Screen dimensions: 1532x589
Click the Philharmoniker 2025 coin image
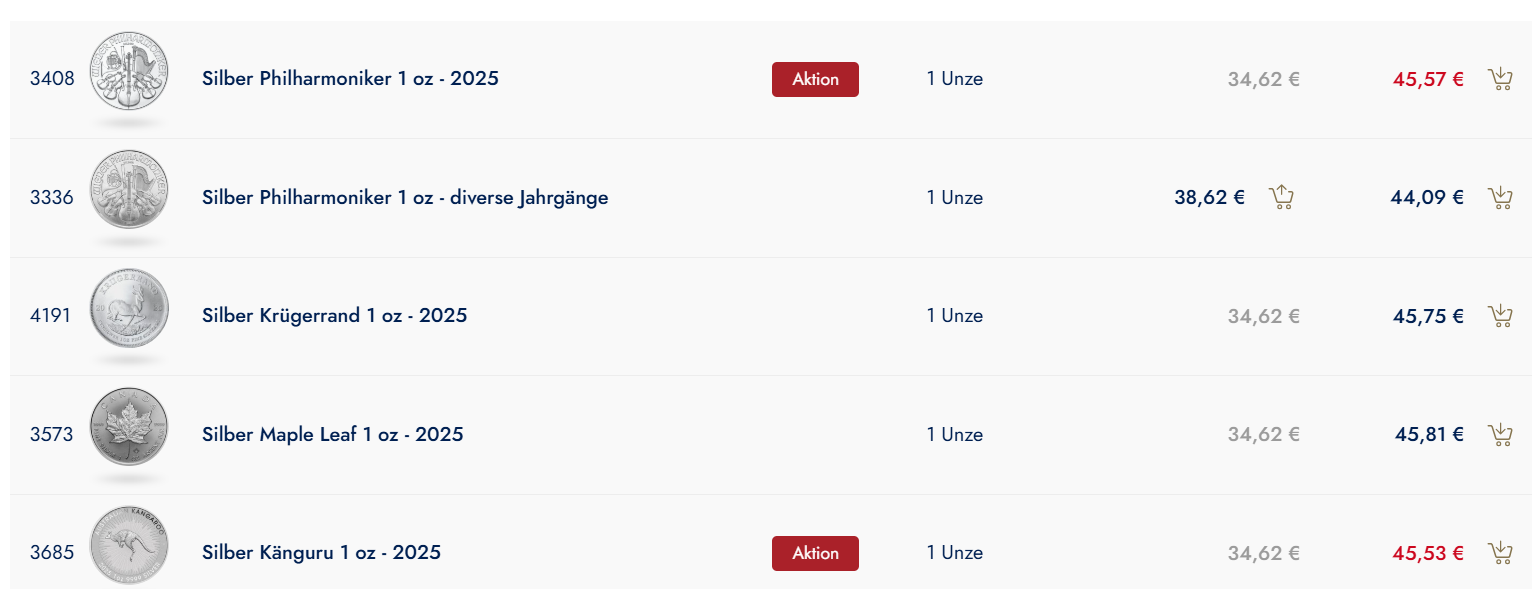129,72
